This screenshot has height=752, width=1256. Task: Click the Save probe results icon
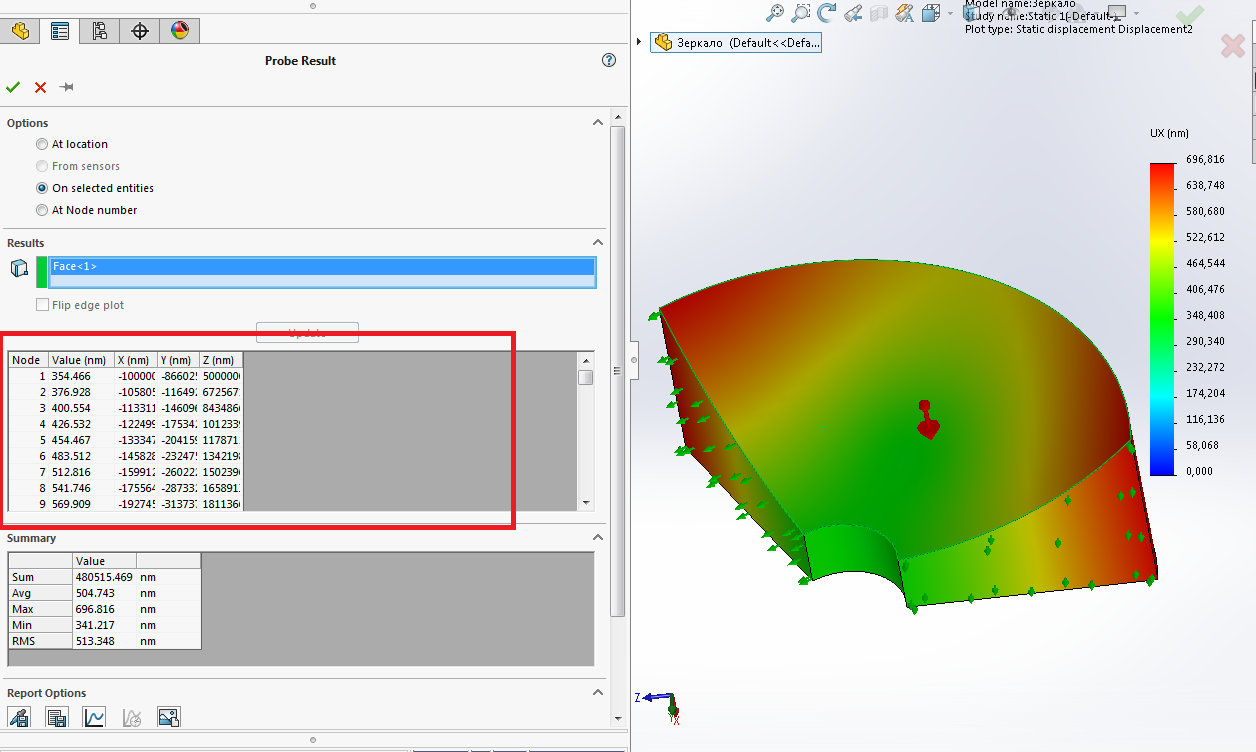[x=19, y=717]
